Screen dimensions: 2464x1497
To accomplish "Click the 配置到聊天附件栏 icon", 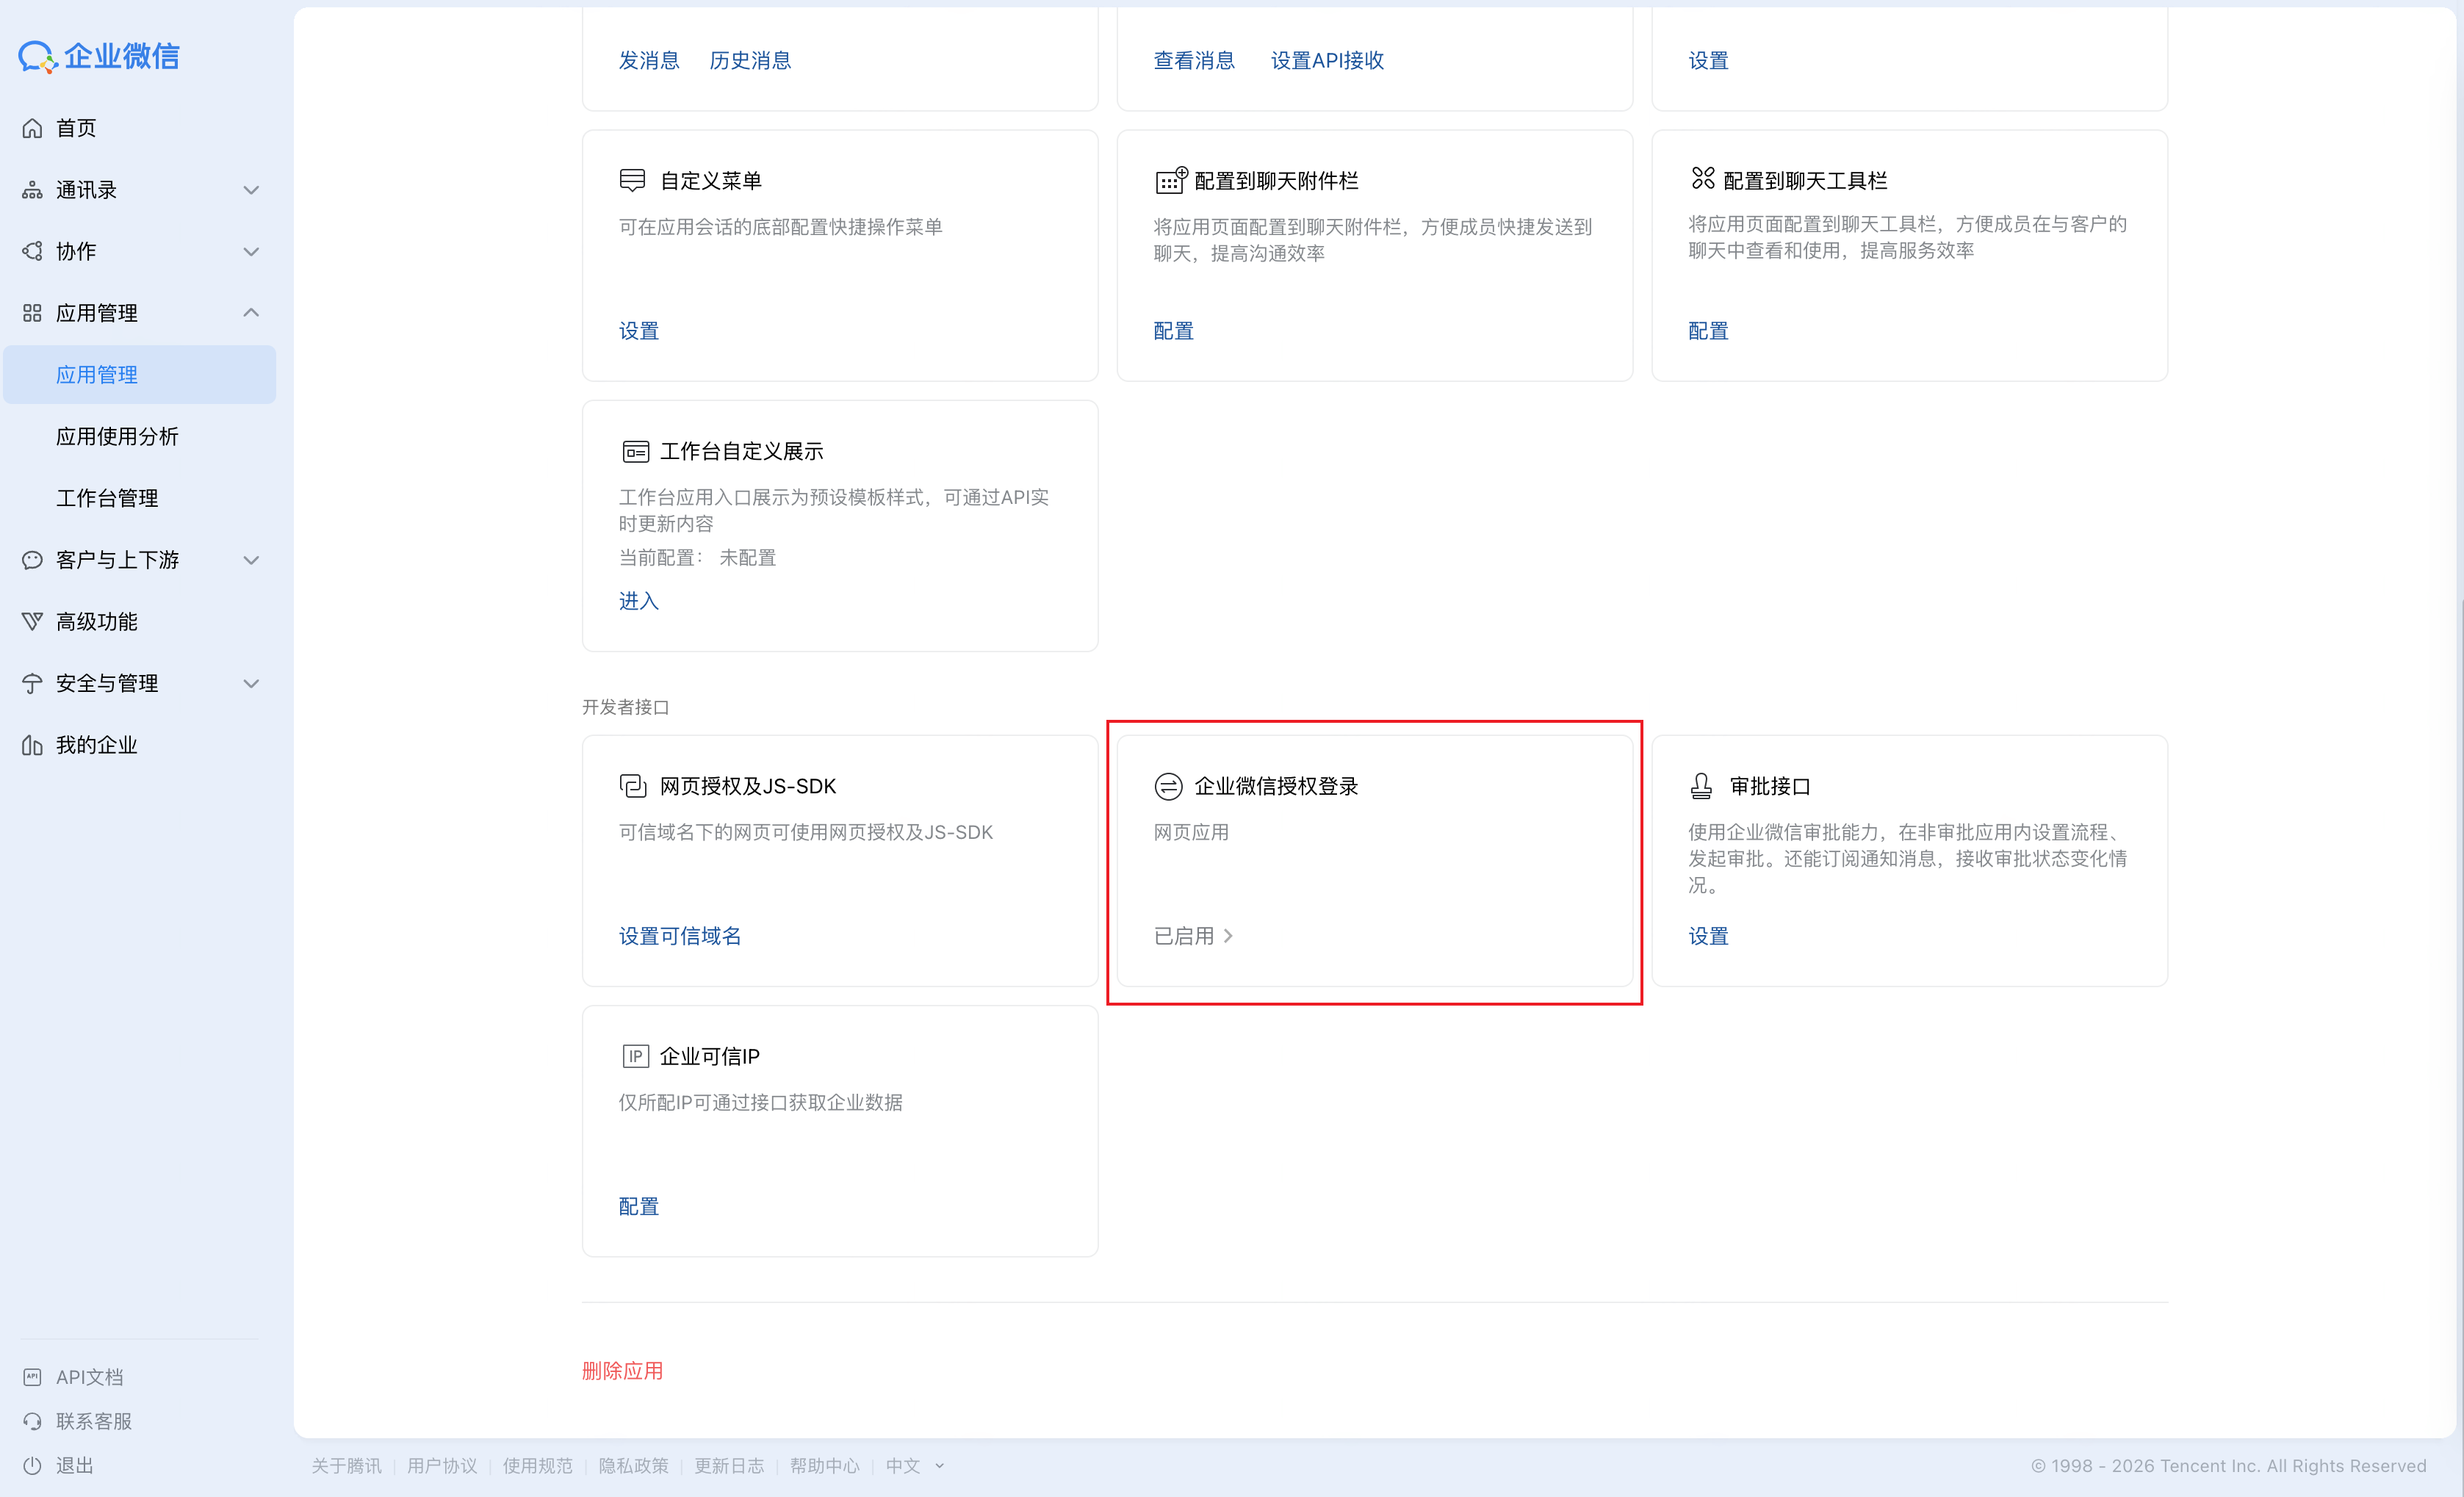I will click(1171, 180).
